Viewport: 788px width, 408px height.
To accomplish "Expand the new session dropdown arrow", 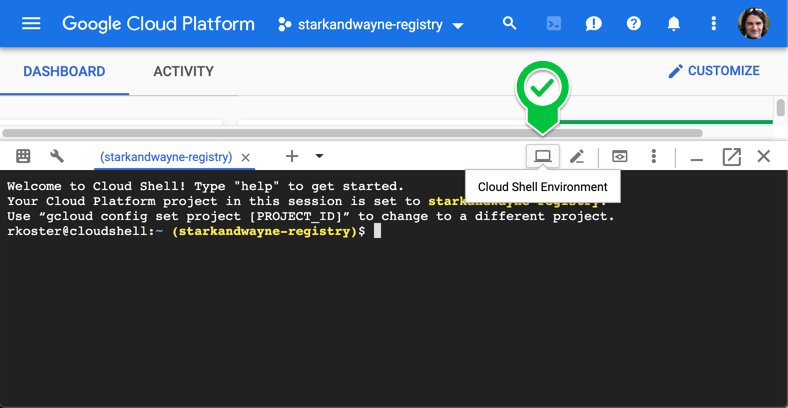I will [319, 156].
